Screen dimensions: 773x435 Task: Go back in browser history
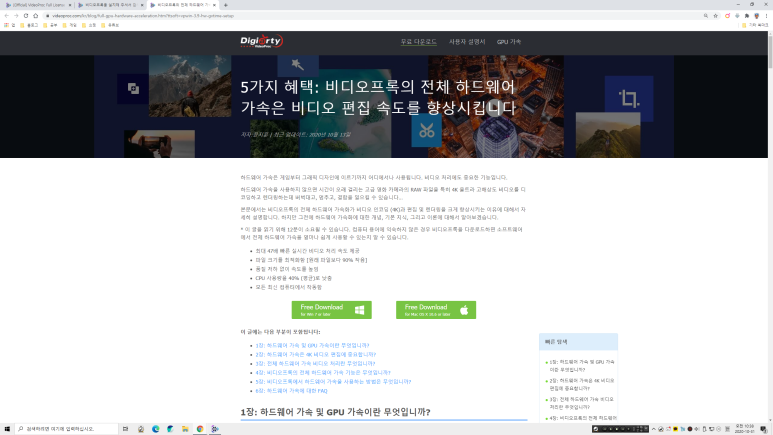(6, 16)
